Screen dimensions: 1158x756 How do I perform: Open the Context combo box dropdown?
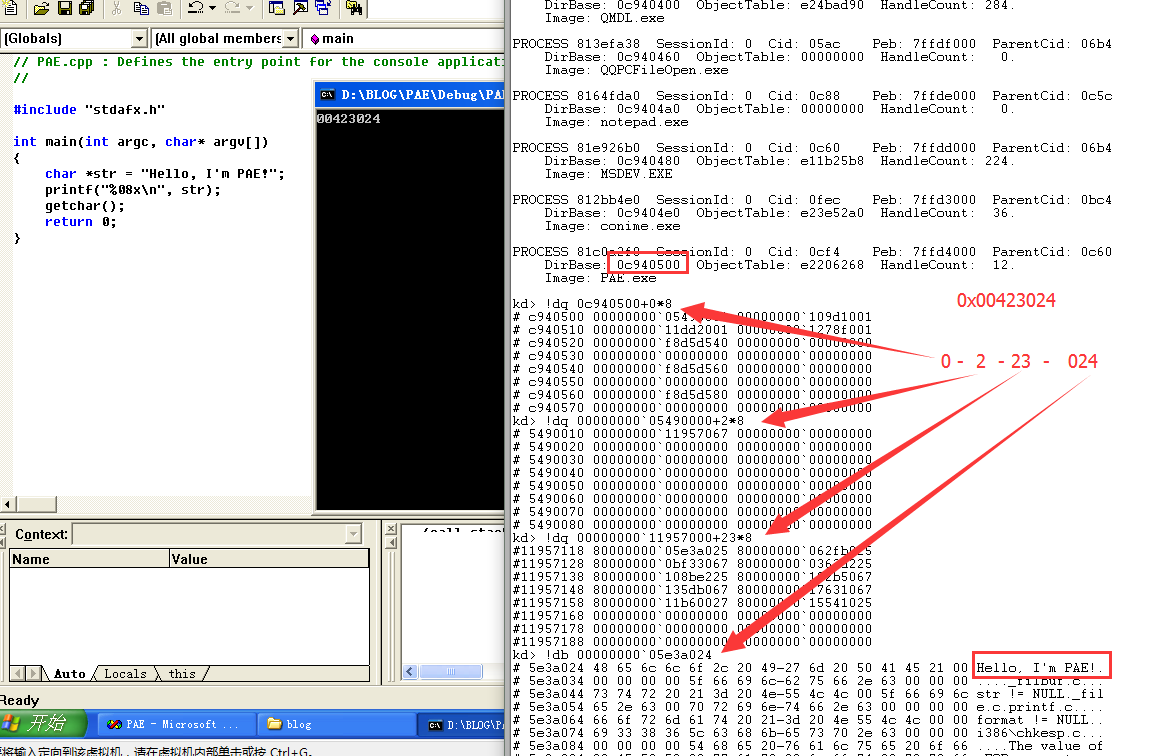pos(353,534)
